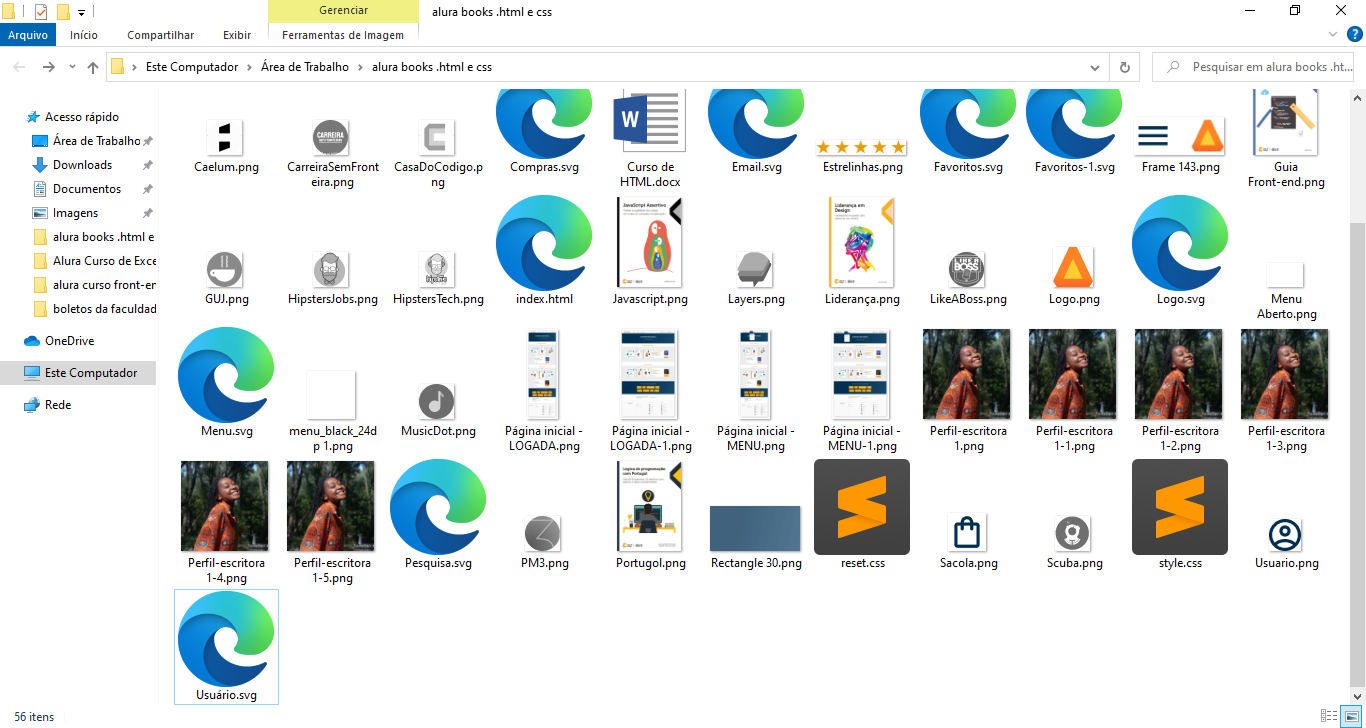1366x728 pixels.
Task: Select the Menu.svg file
Action: [226, 373]
